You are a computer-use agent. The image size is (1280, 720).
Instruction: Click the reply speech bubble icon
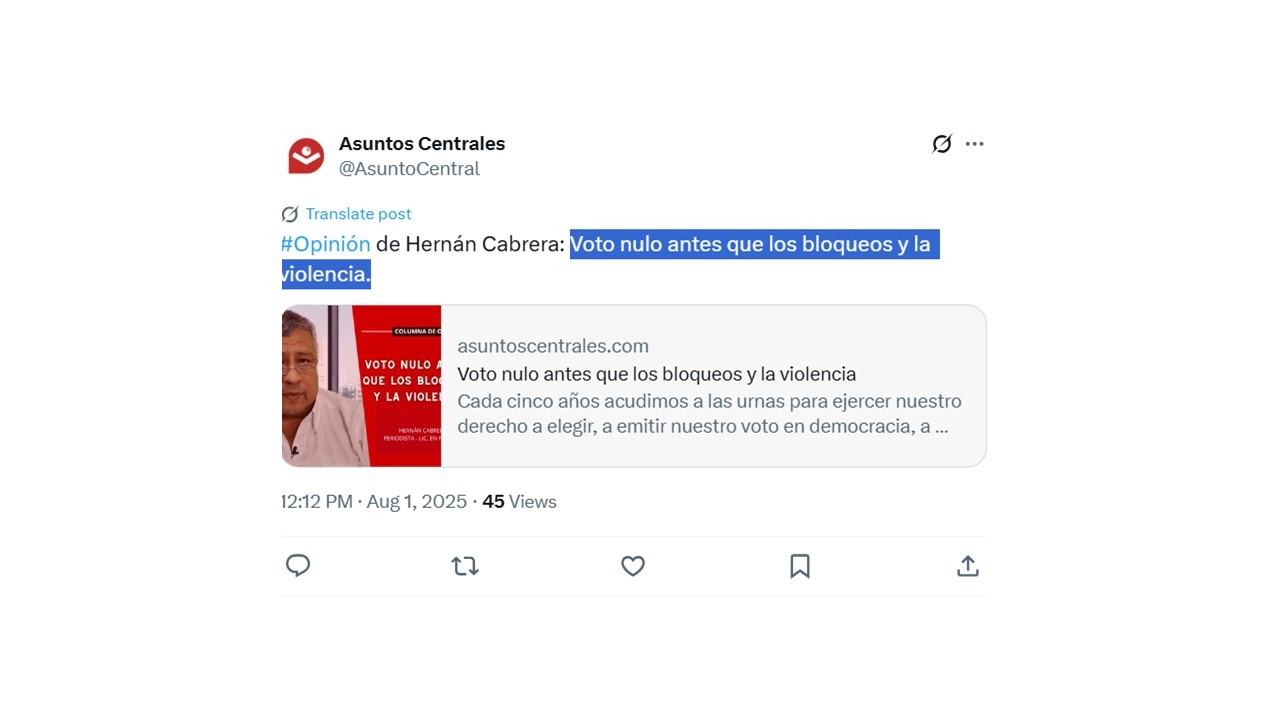(298, 566)
